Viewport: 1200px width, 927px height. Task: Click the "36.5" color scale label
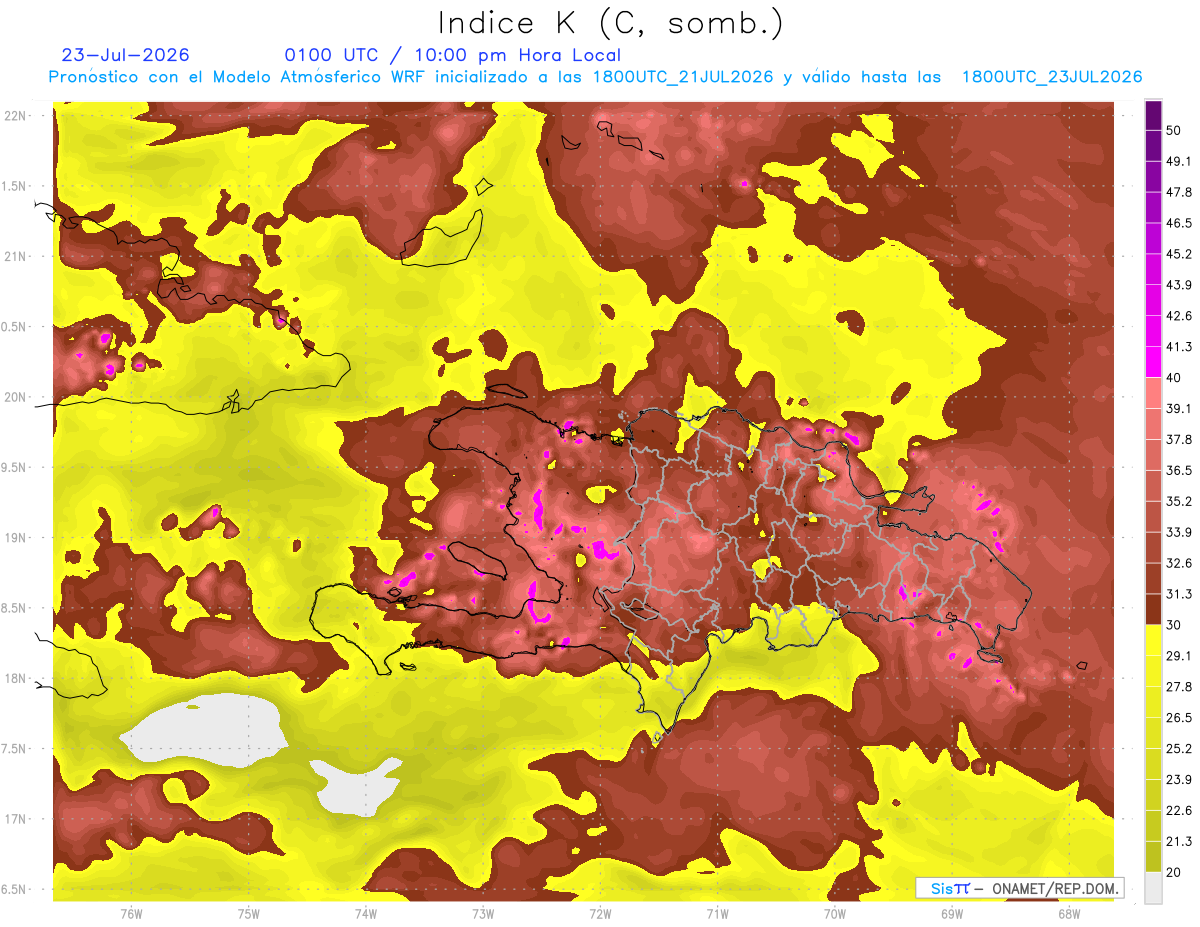[1179, 470]
